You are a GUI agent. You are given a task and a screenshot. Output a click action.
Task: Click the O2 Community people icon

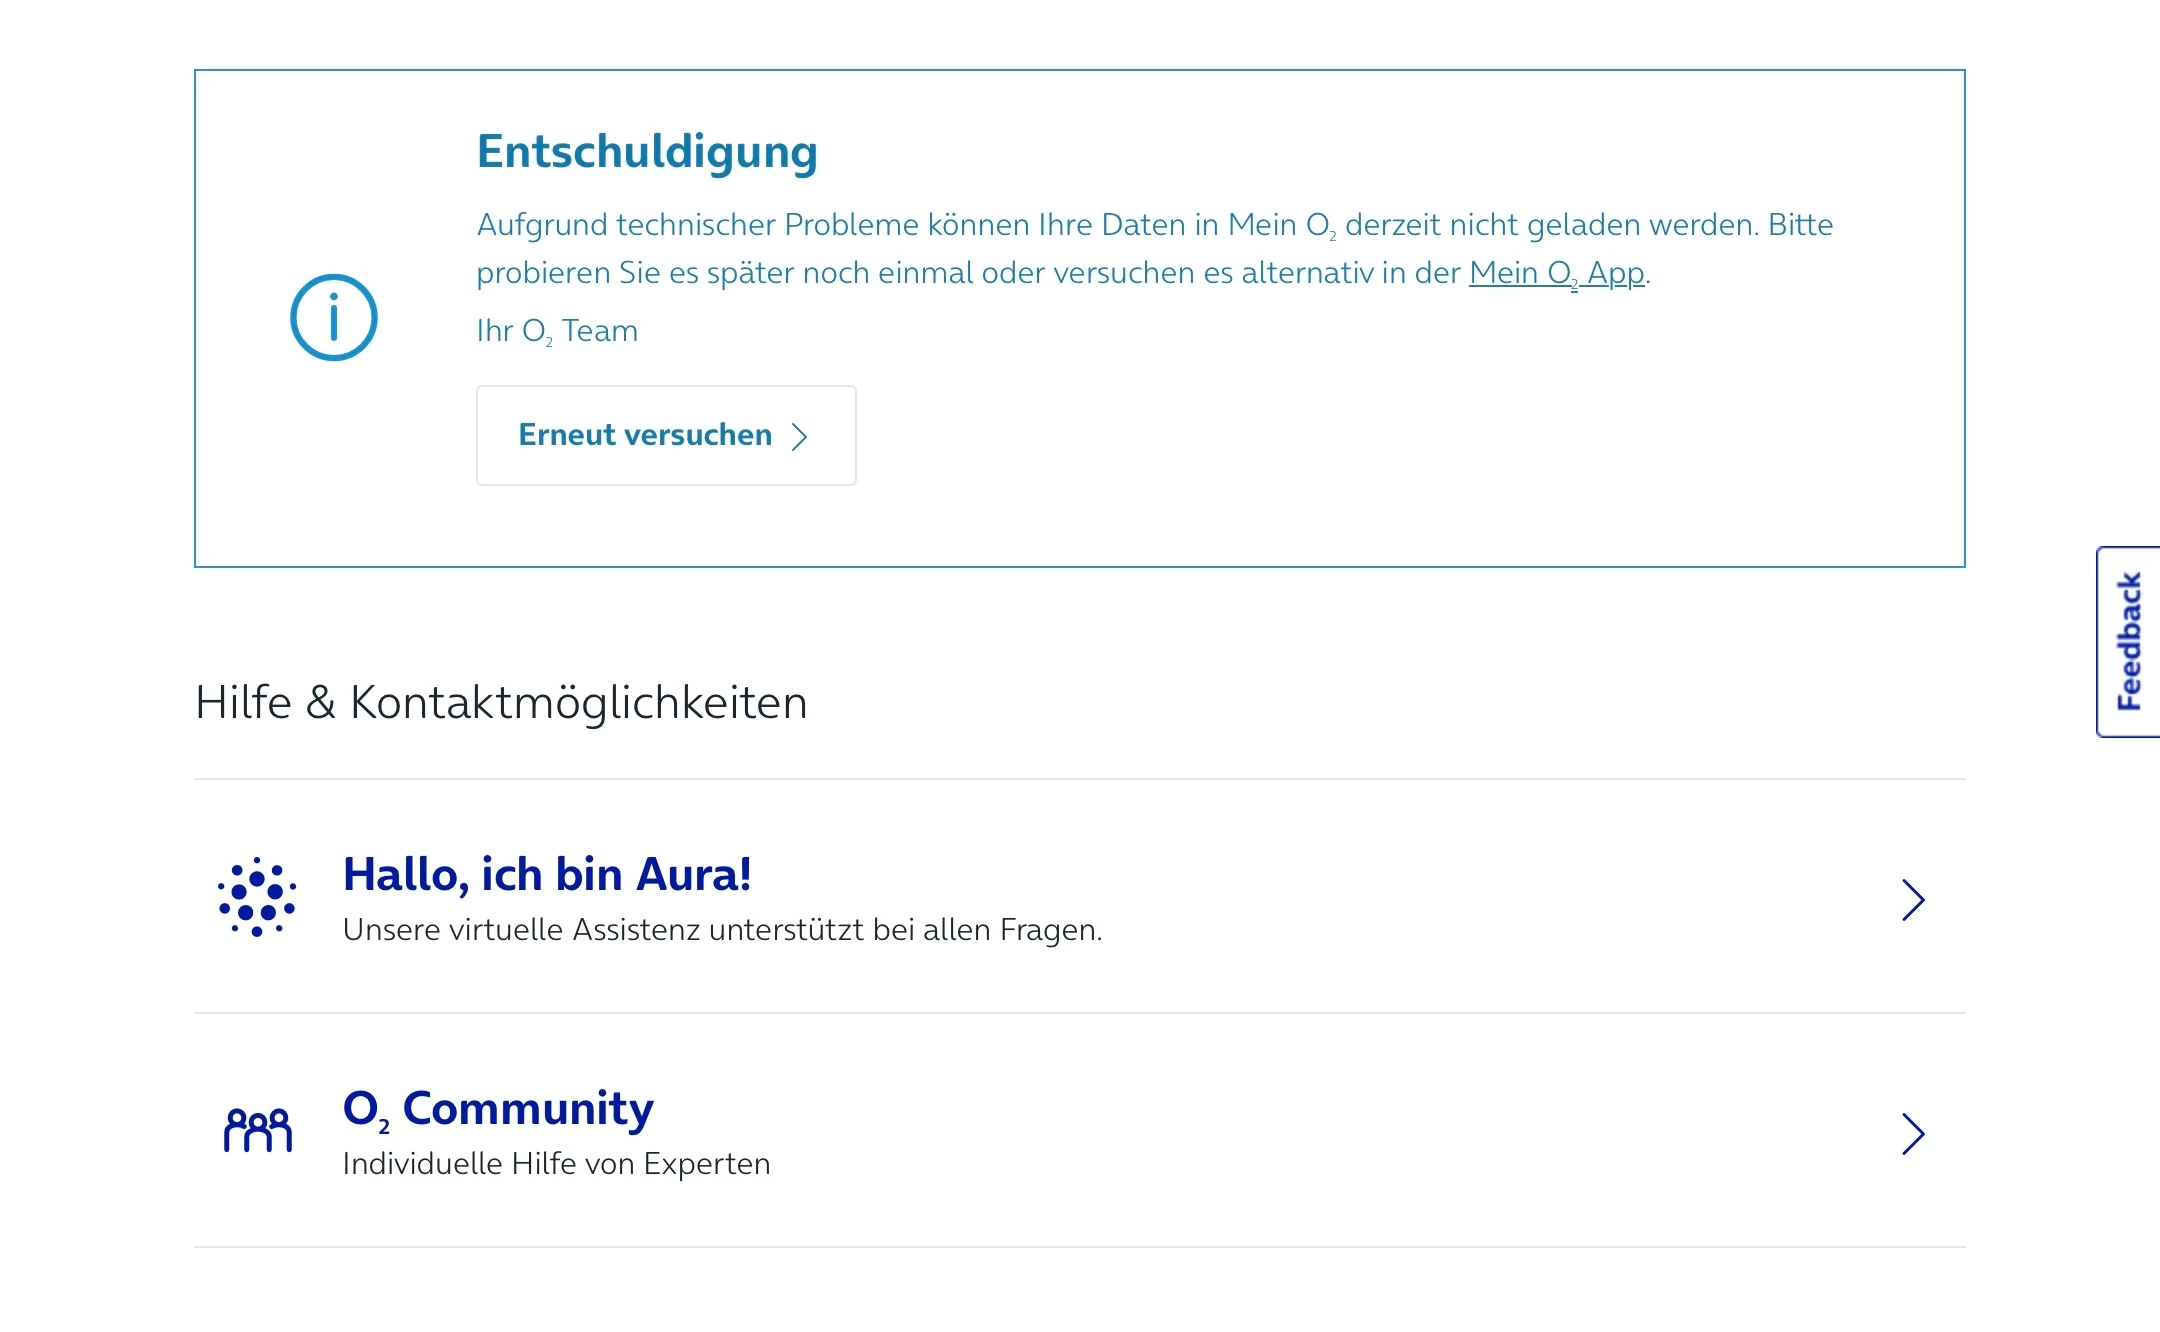[257, 1131]
